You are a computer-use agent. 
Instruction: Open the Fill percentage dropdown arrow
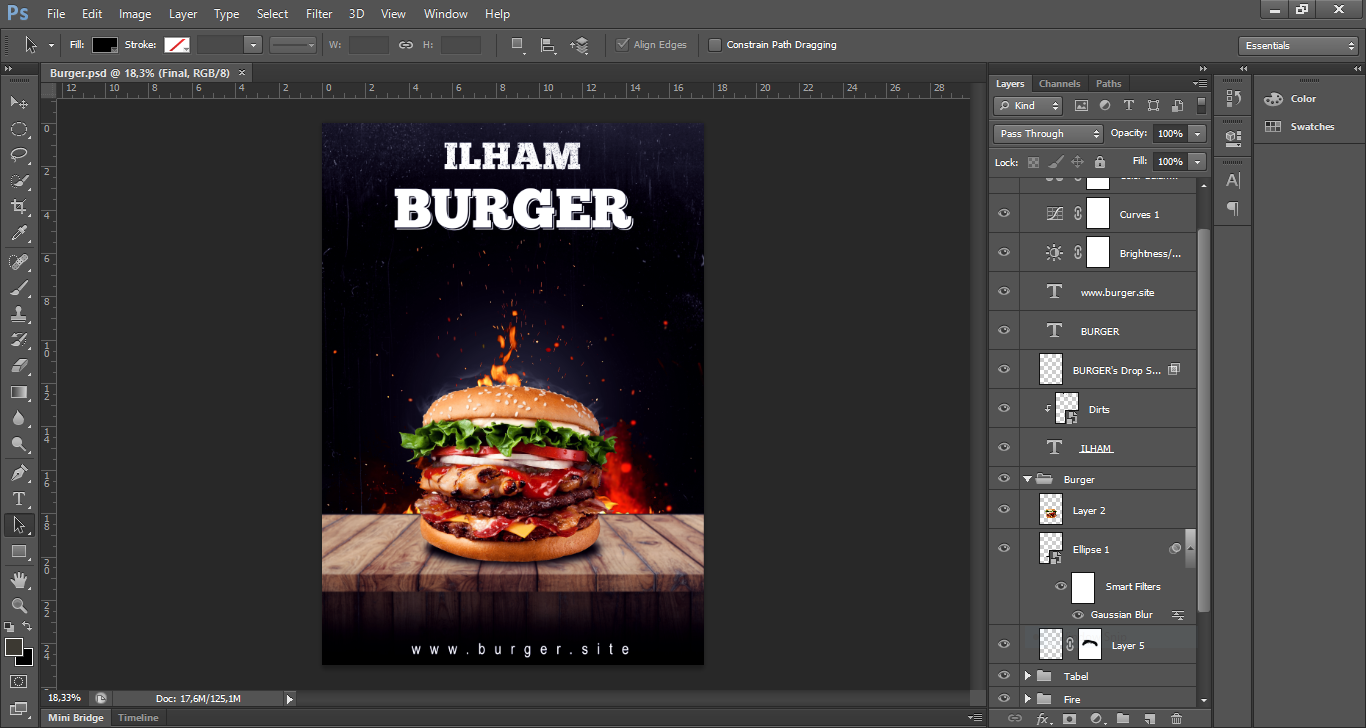point(1197,161)
